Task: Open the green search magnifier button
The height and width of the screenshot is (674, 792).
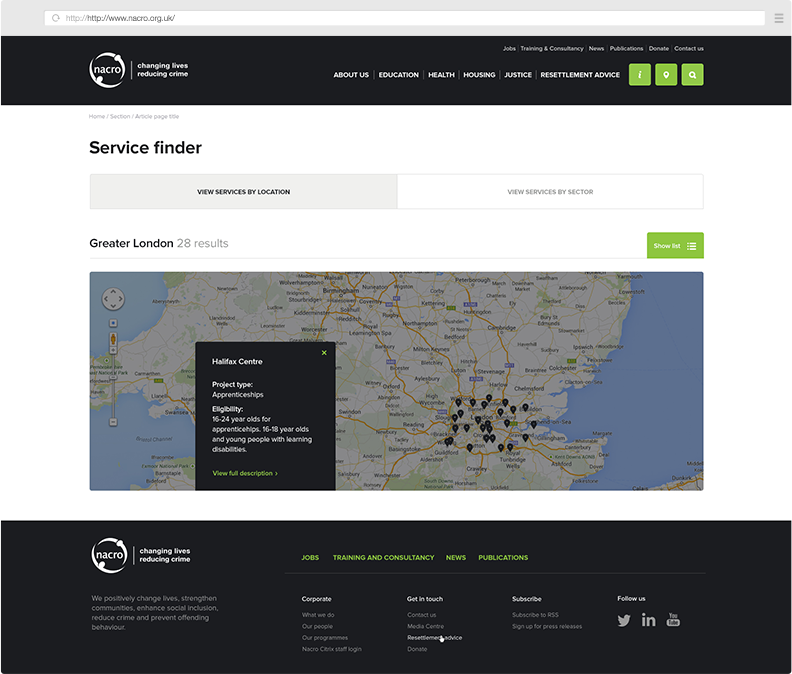Action: coord(692,75)
